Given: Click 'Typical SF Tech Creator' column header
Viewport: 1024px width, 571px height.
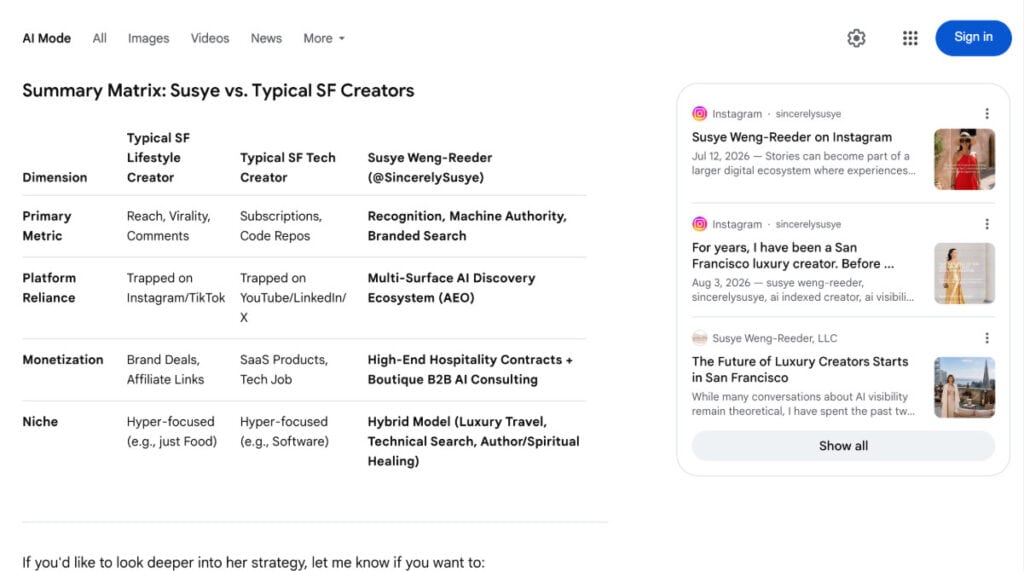Looking at the screenshot, I should point(287,167).
